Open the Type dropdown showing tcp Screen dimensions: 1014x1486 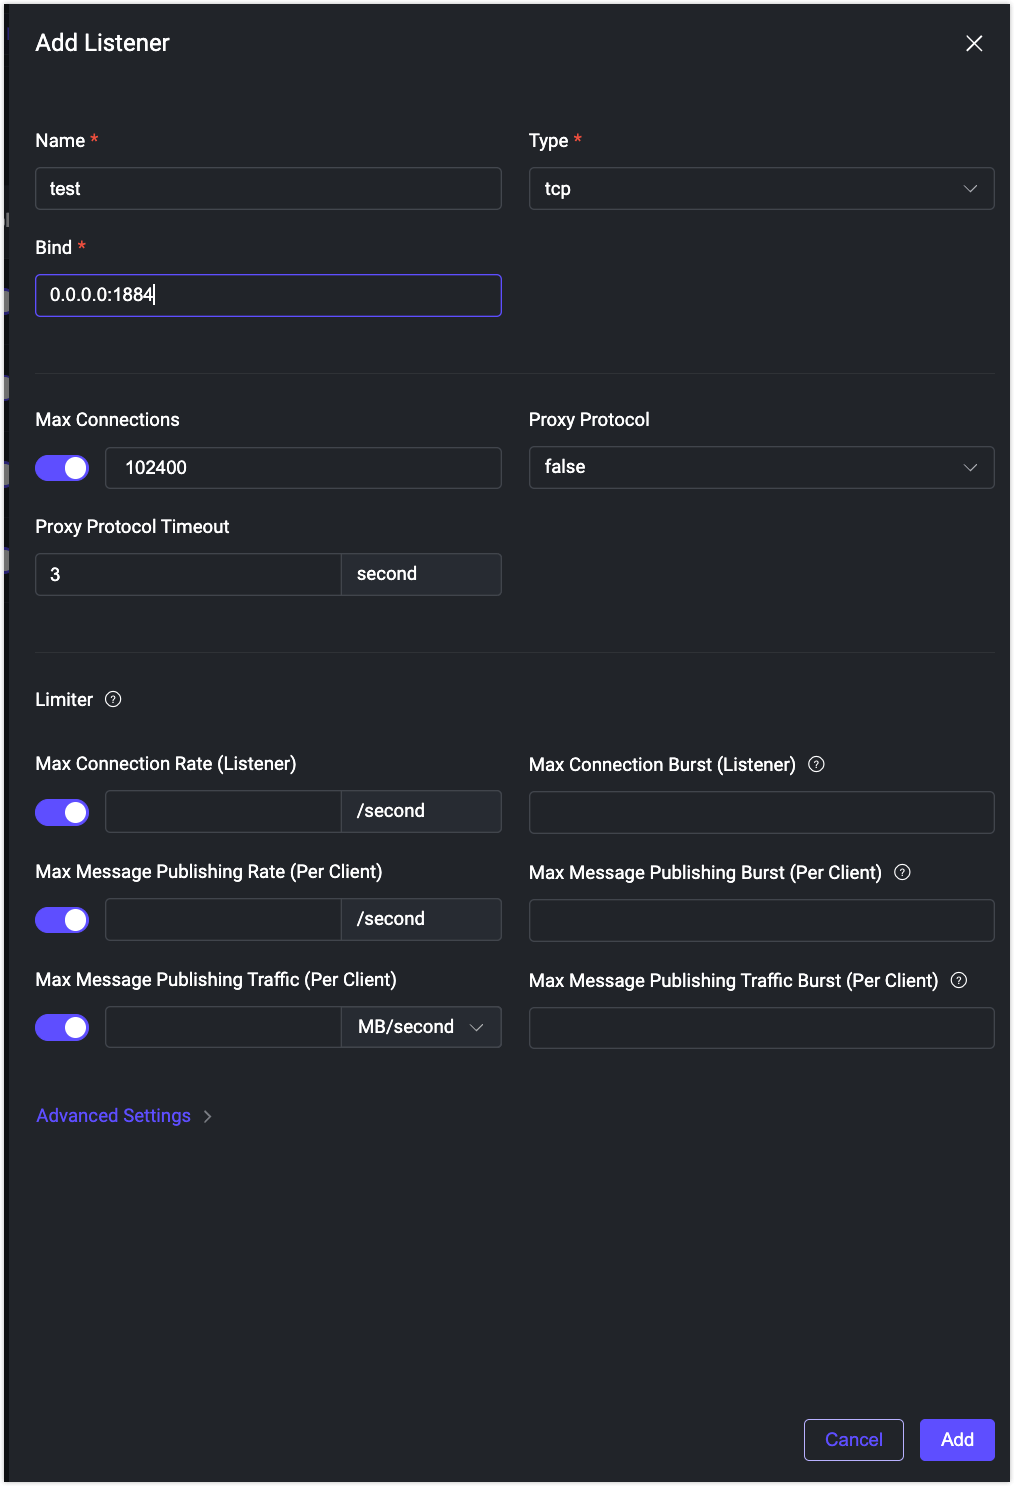coord(761,189)
